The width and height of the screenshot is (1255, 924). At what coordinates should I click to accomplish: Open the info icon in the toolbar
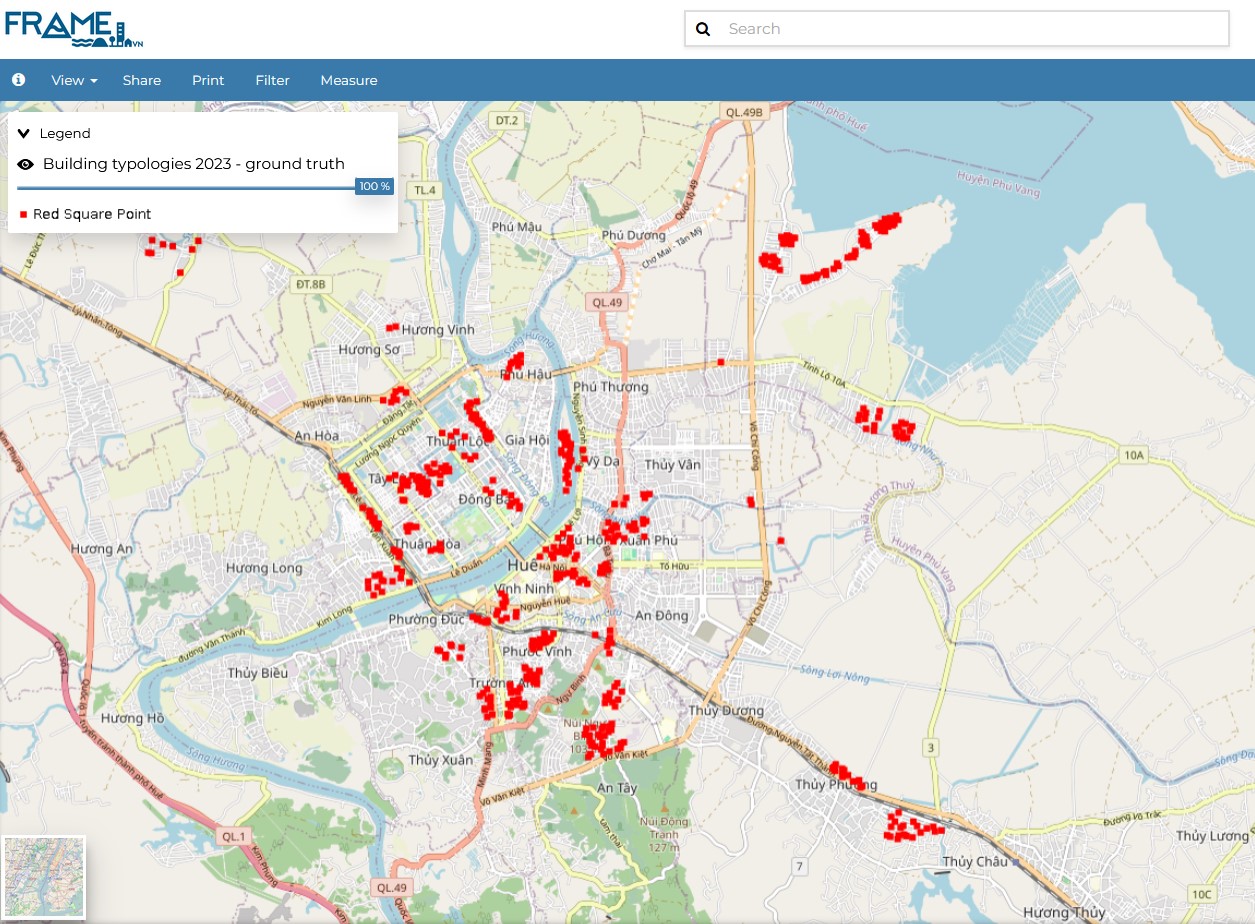(x=18, y=80)
